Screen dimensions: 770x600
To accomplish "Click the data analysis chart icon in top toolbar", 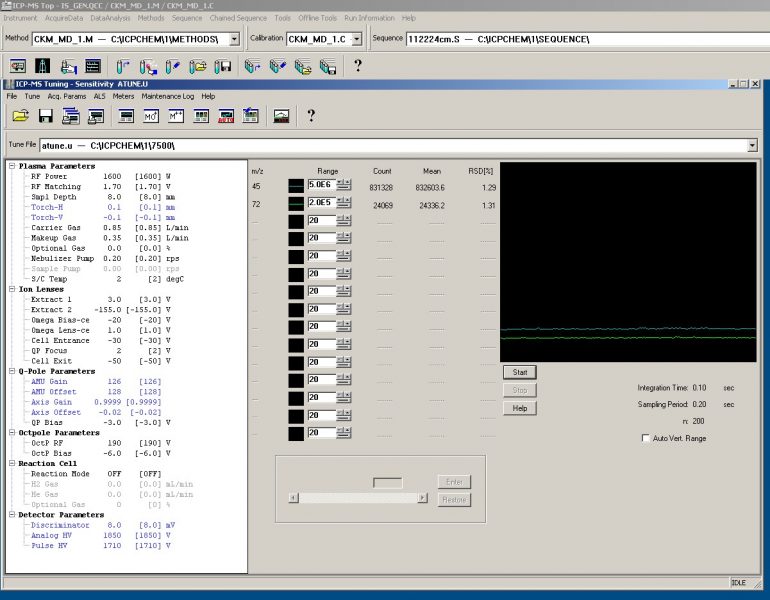I will pyautogui.click(x=92, y=66).
